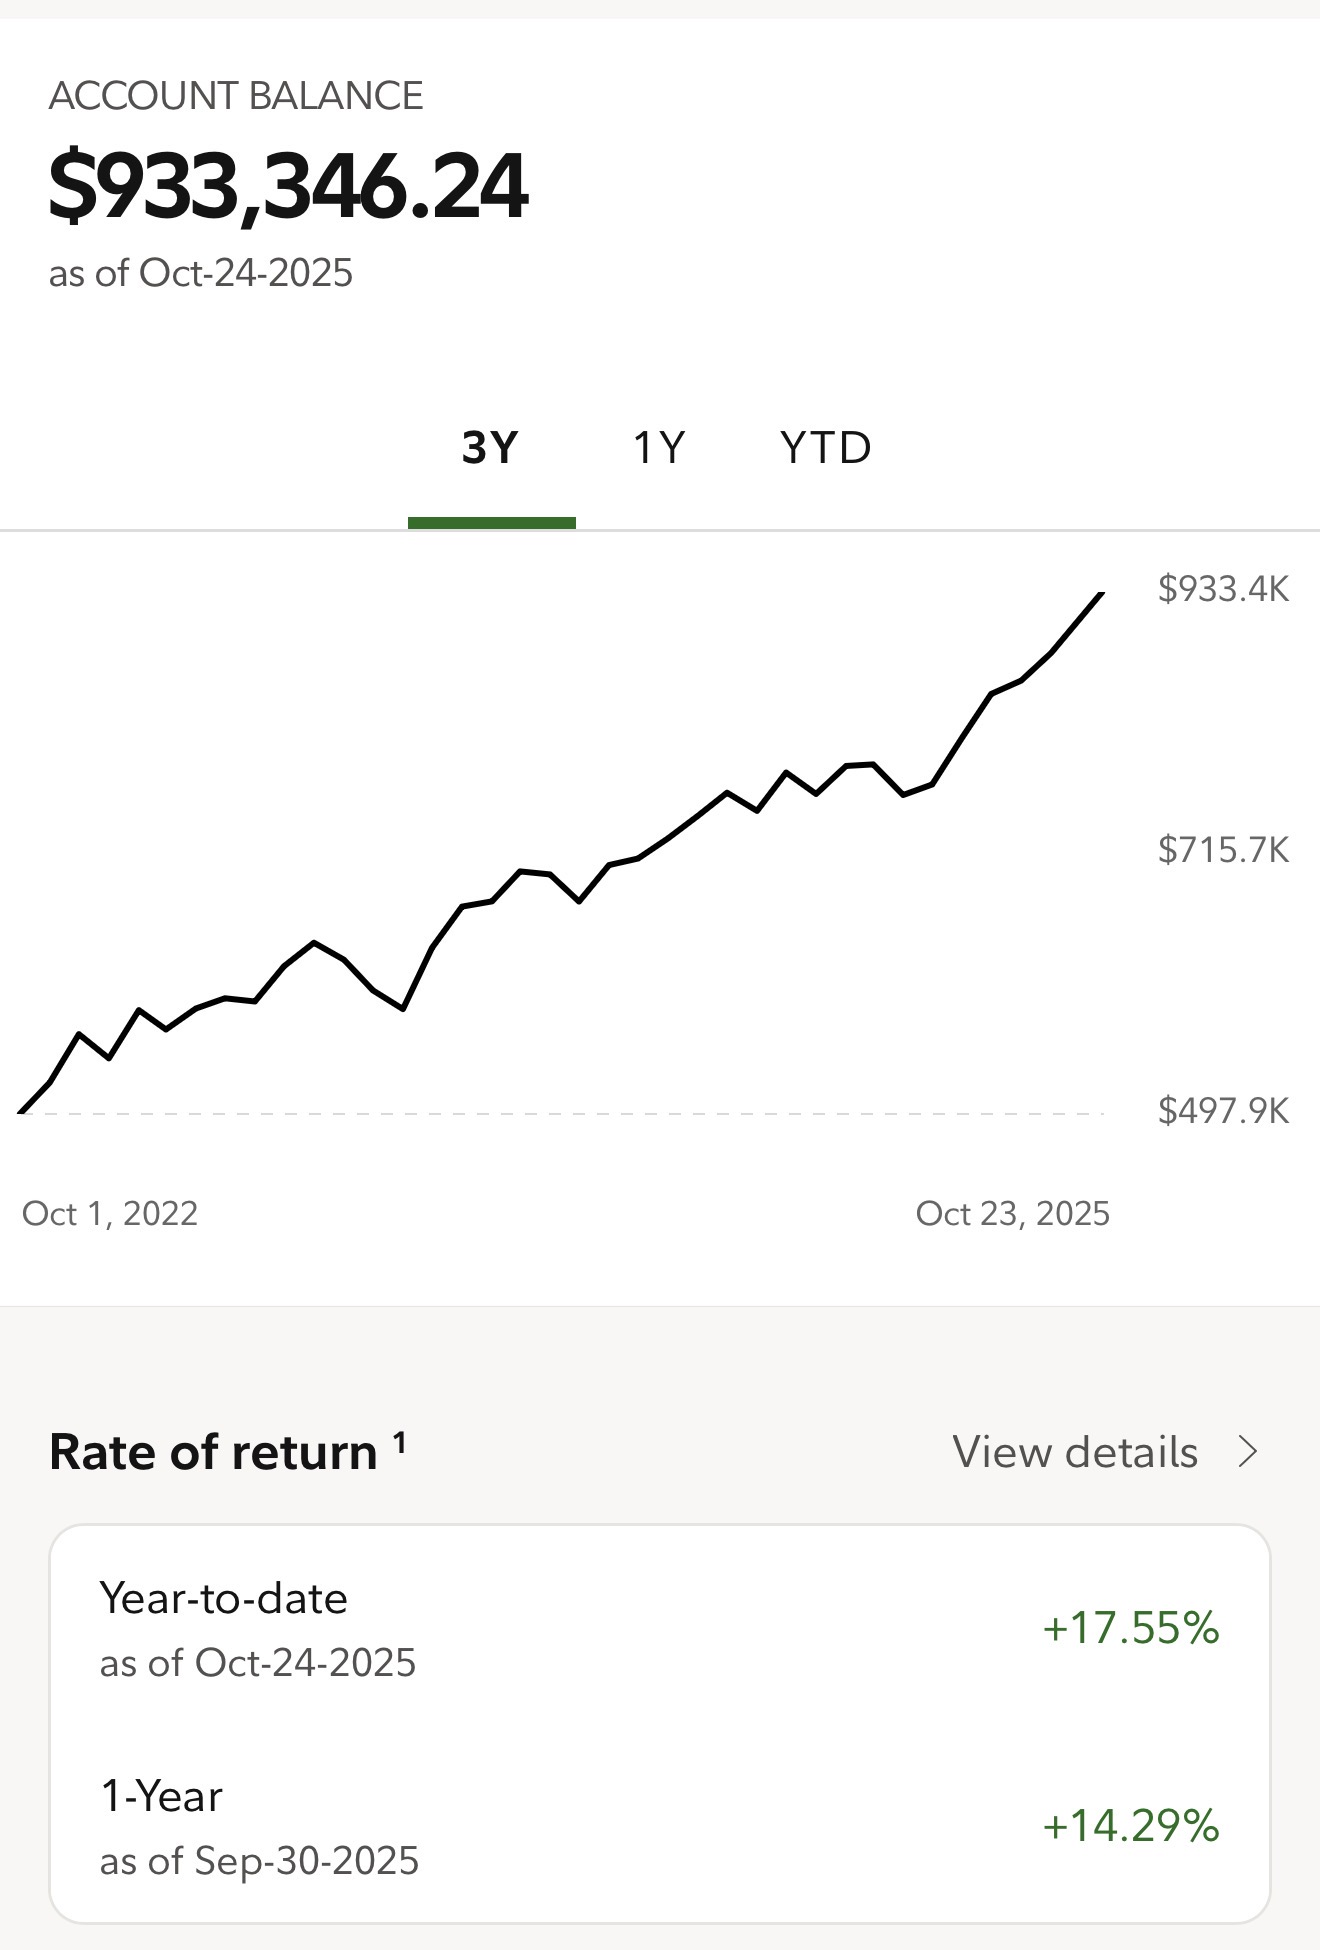Tap the chart line's peak endpoint
Image resolution: width=1320 pixels, height=1950 pixels.
pyautogui.click(x=1101, y=595)
